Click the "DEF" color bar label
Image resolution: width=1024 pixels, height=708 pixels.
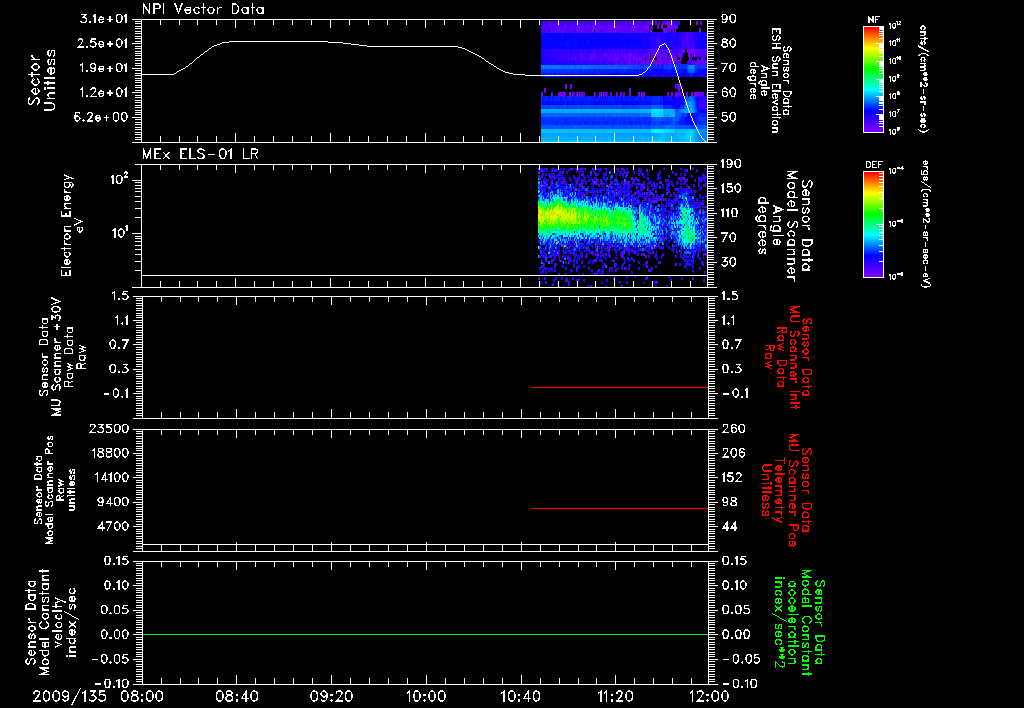874,165
